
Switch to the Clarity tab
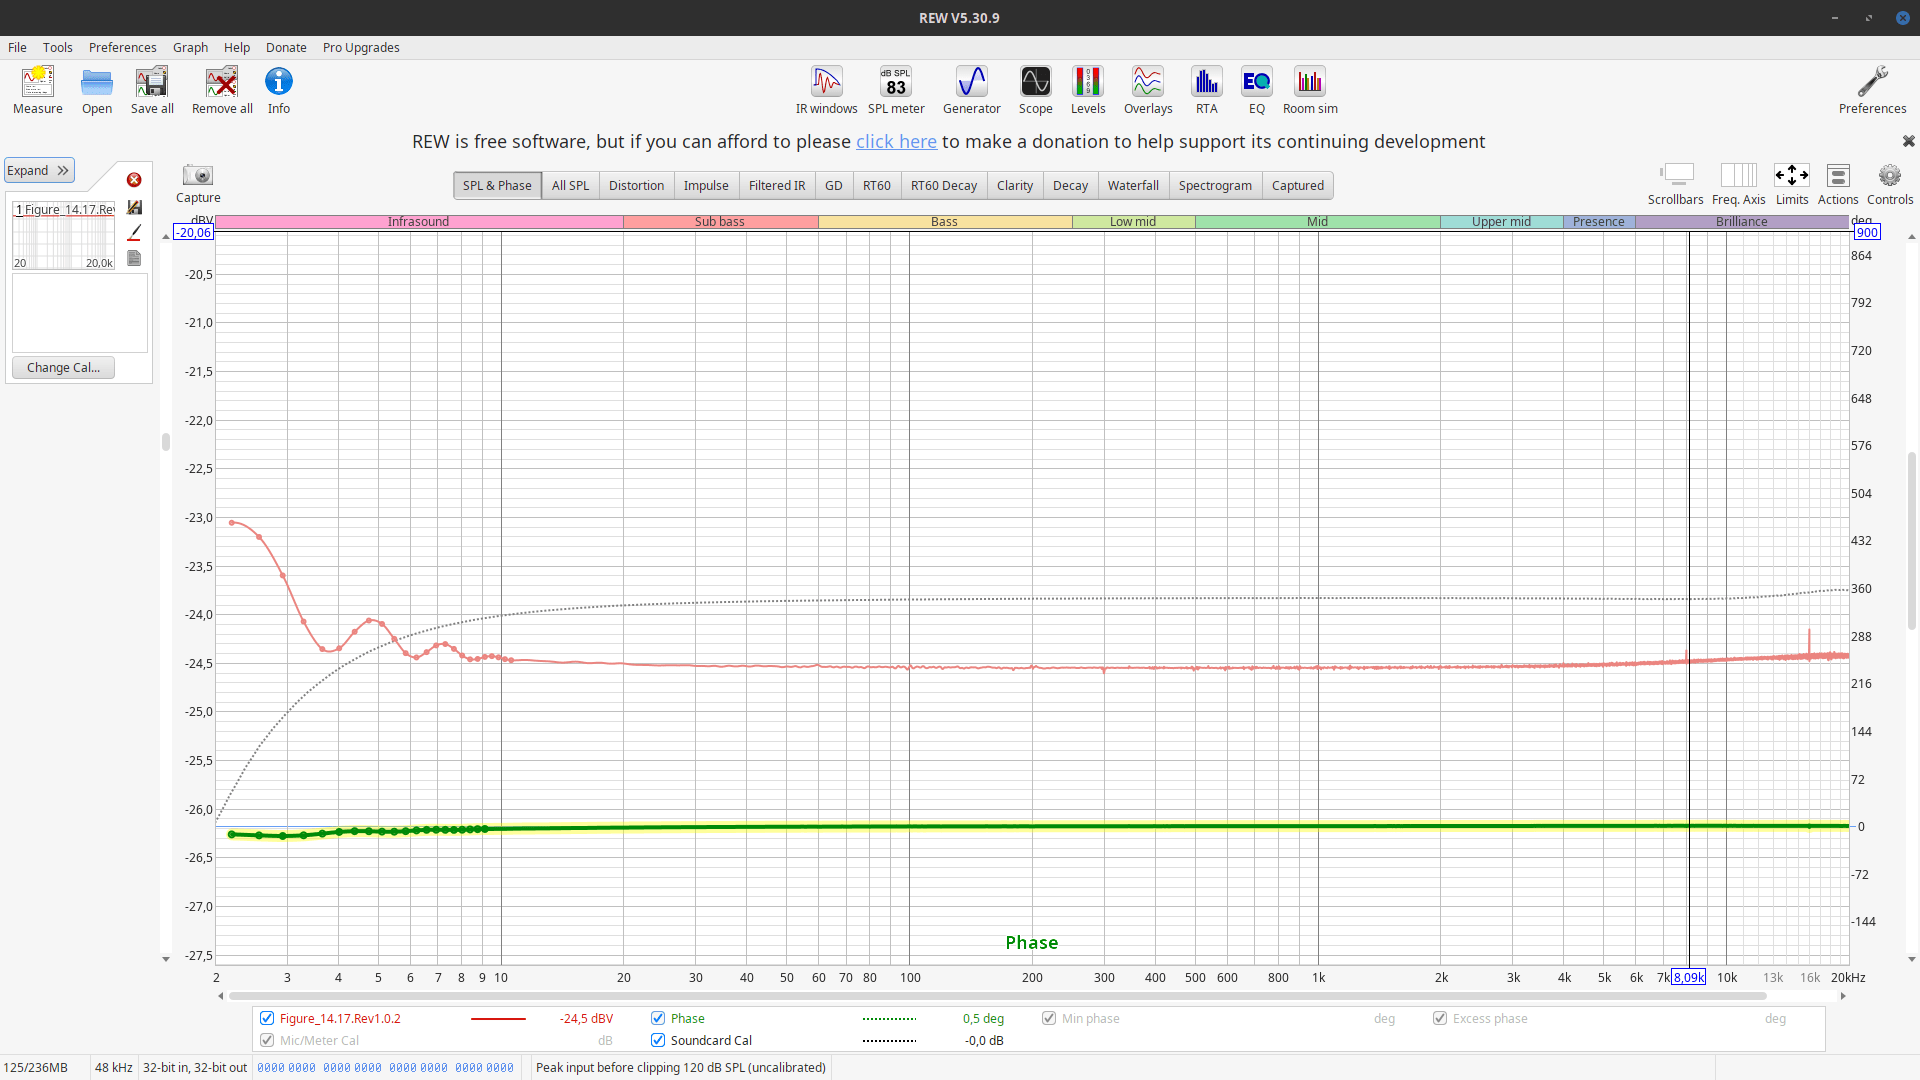click(1015, 185)
